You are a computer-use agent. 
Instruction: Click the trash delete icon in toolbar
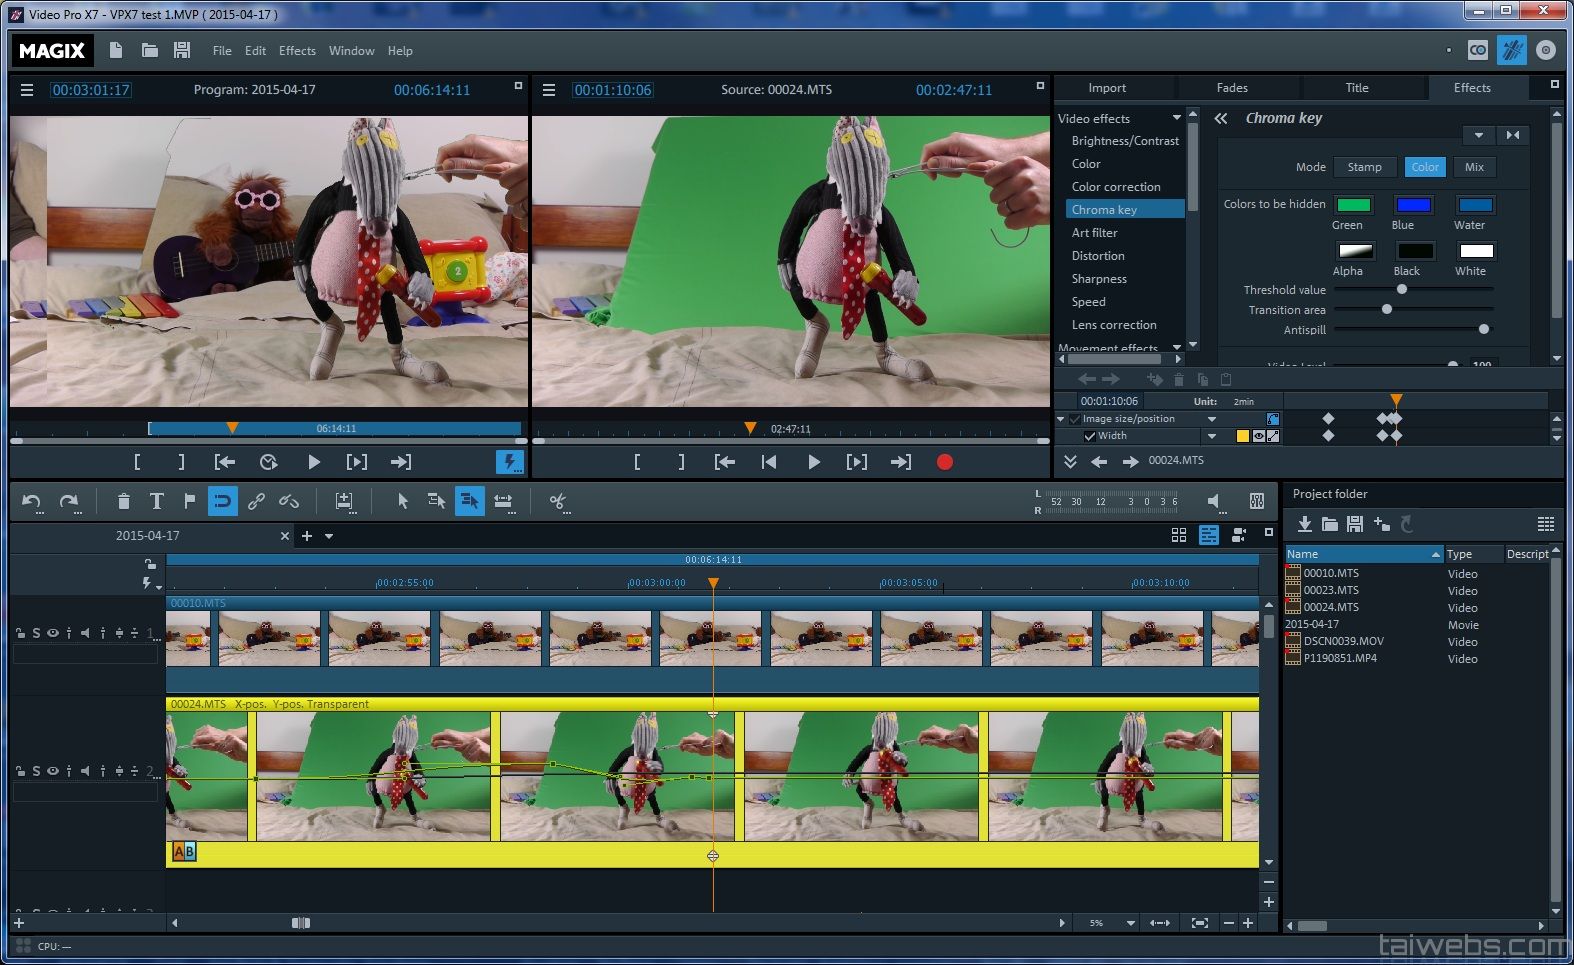(x=123, y=501)
